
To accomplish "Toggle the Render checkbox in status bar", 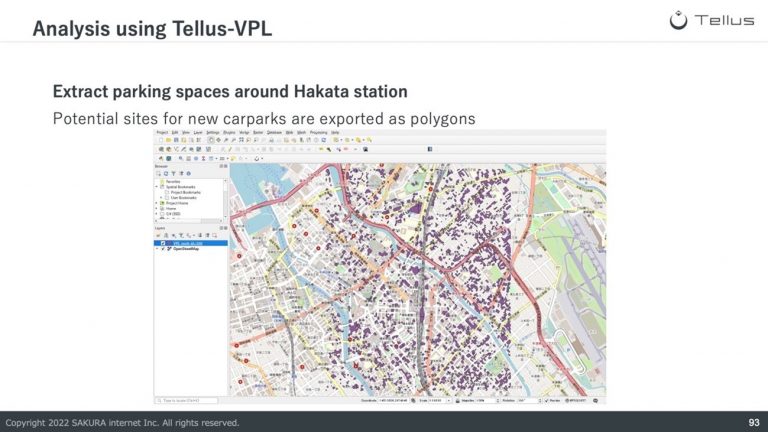I will coord(547,401).
